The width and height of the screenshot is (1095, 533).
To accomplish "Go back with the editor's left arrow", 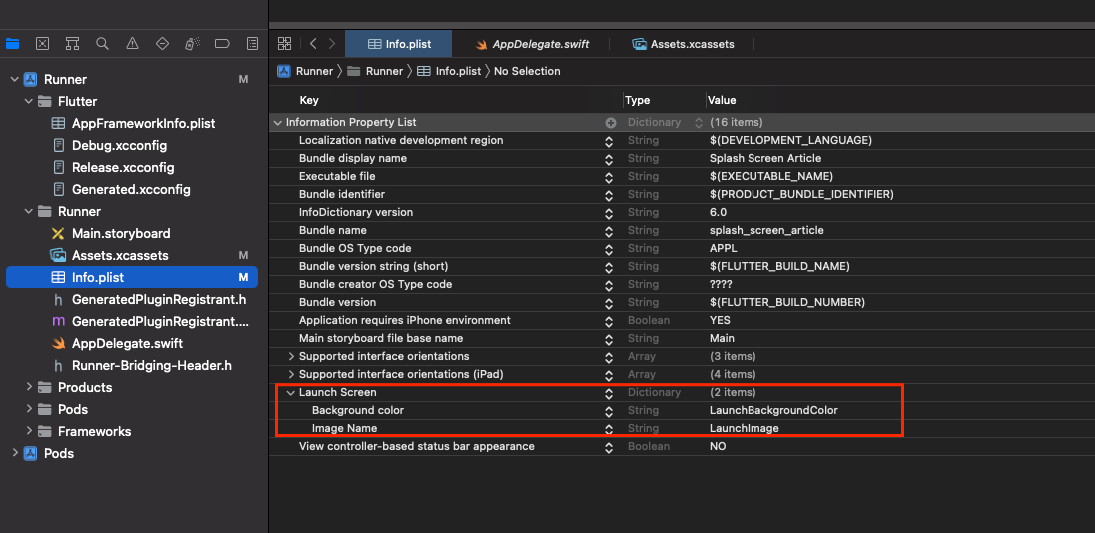I will pyautogui.click(x=313, y=44).
